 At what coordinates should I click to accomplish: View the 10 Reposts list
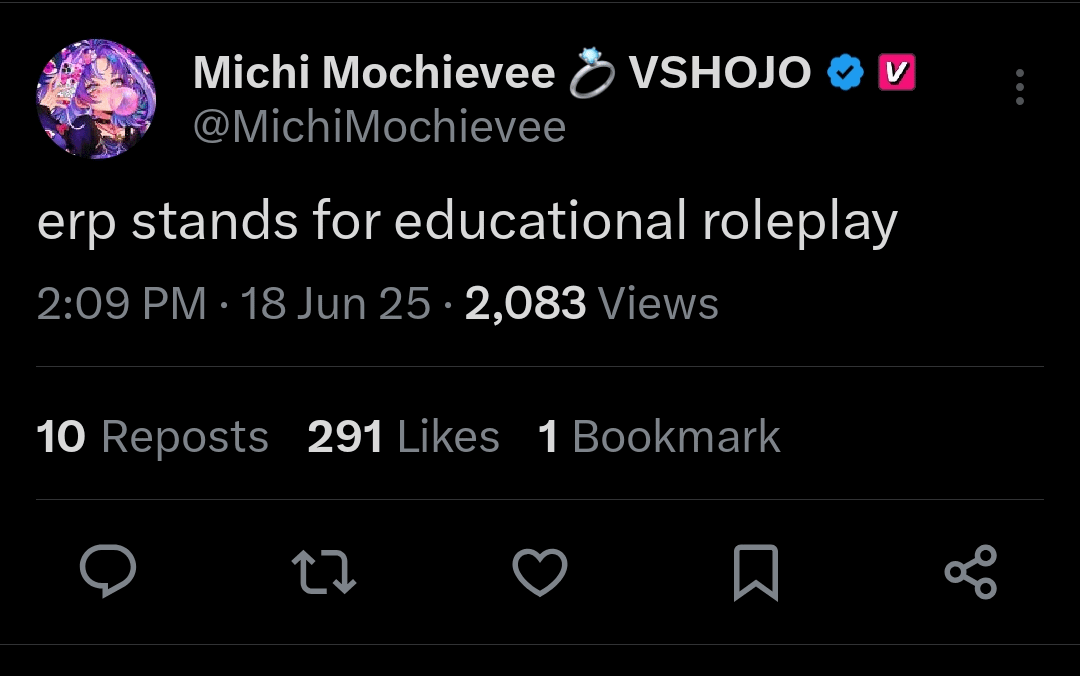click(152, 436)
